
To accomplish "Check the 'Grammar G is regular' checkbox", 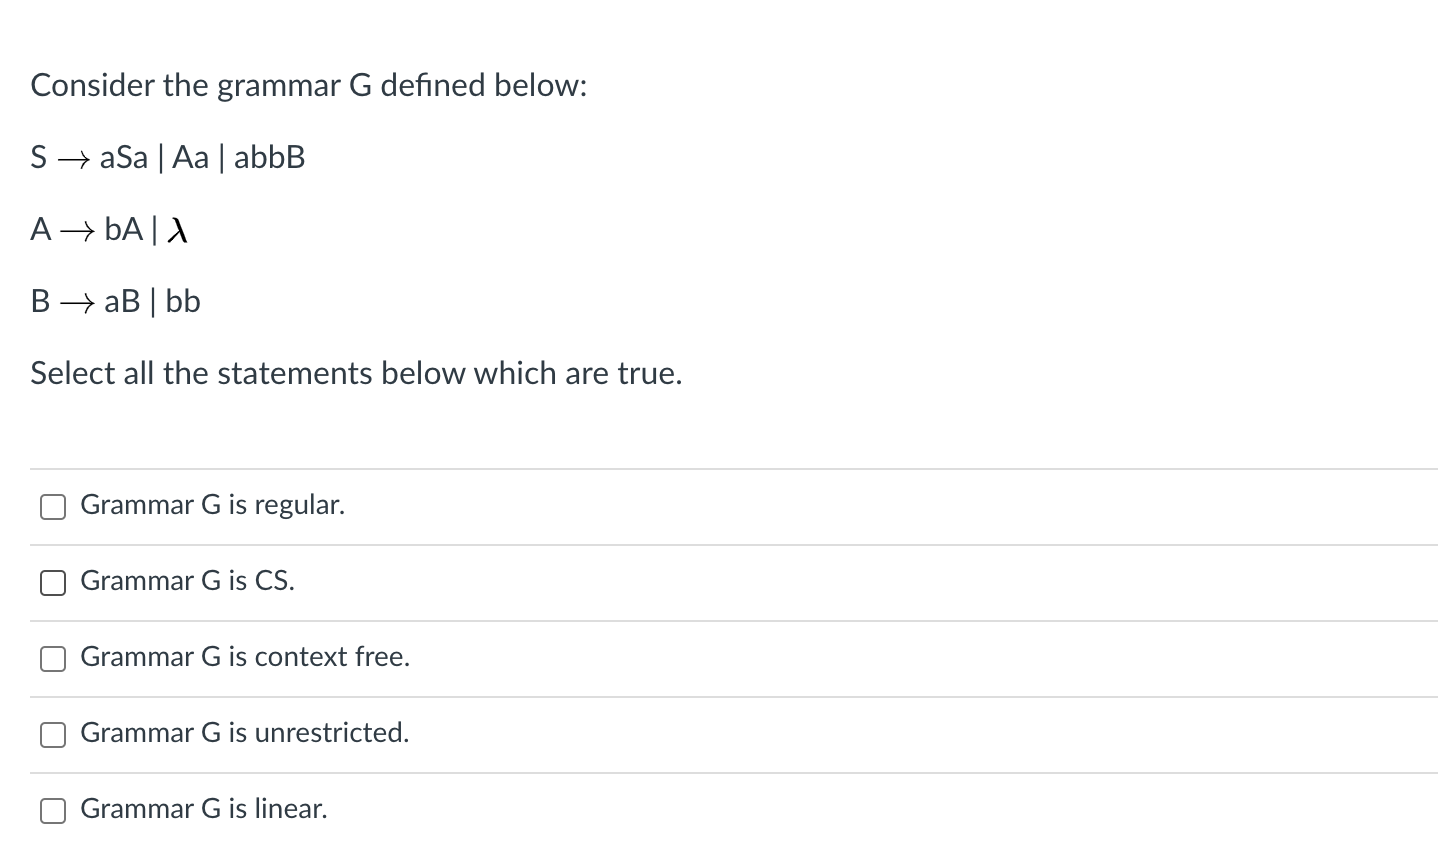I will 52,507.
